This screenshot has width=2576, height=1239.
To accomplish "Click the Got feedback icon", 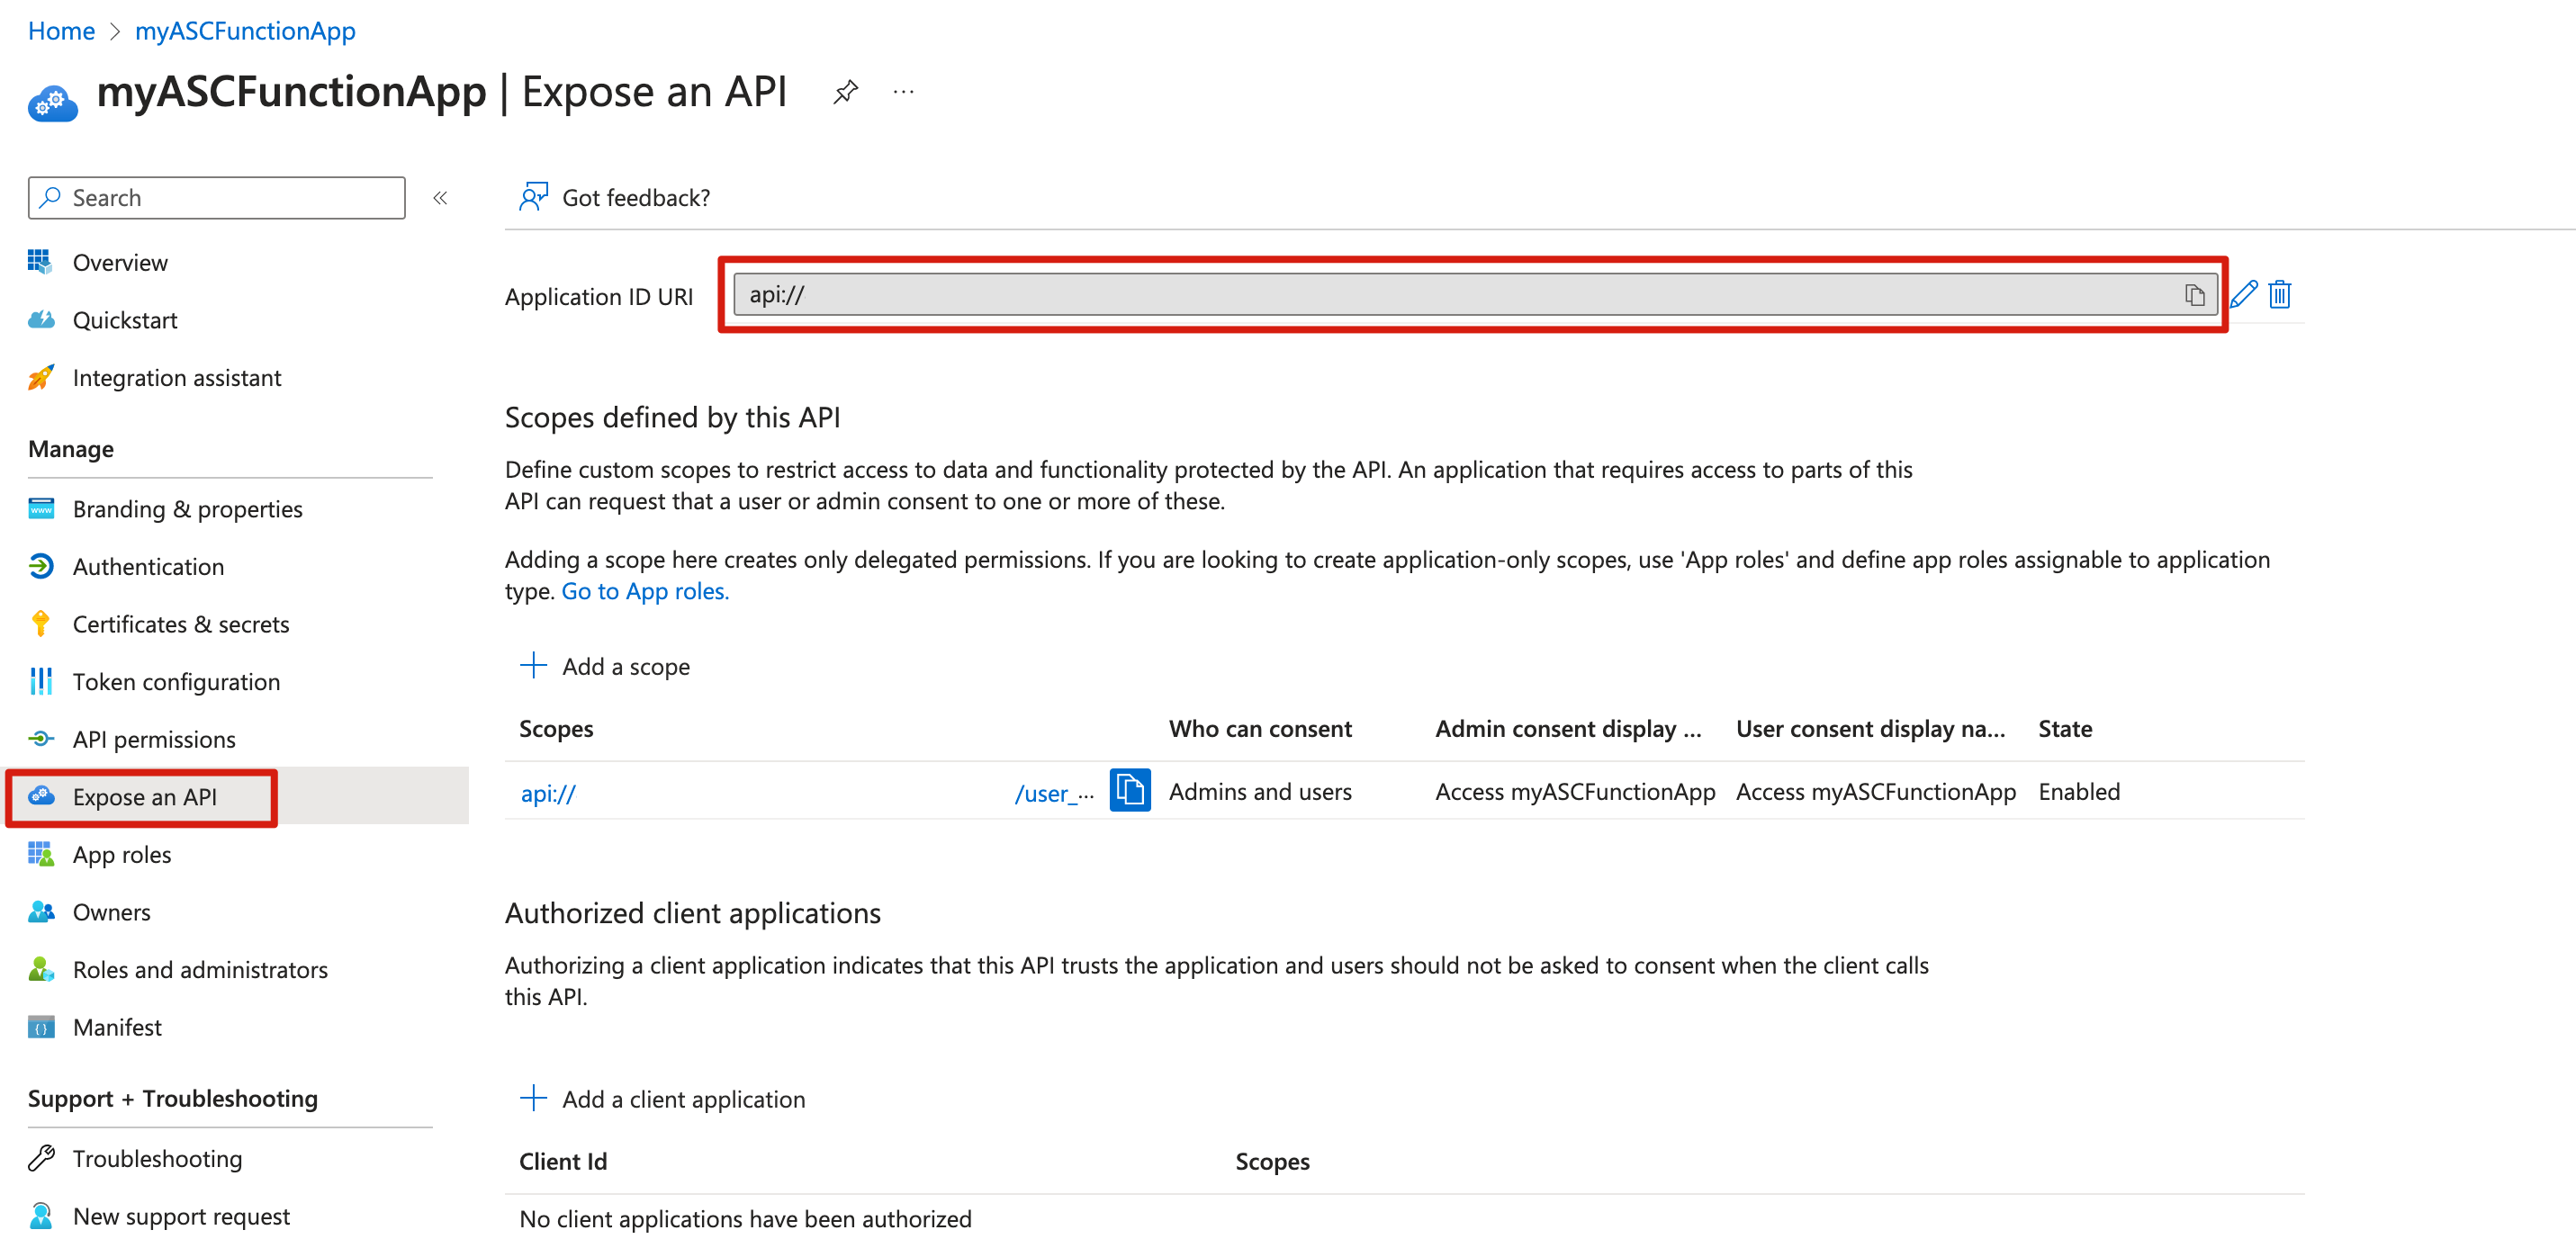I will pos(533,197).
